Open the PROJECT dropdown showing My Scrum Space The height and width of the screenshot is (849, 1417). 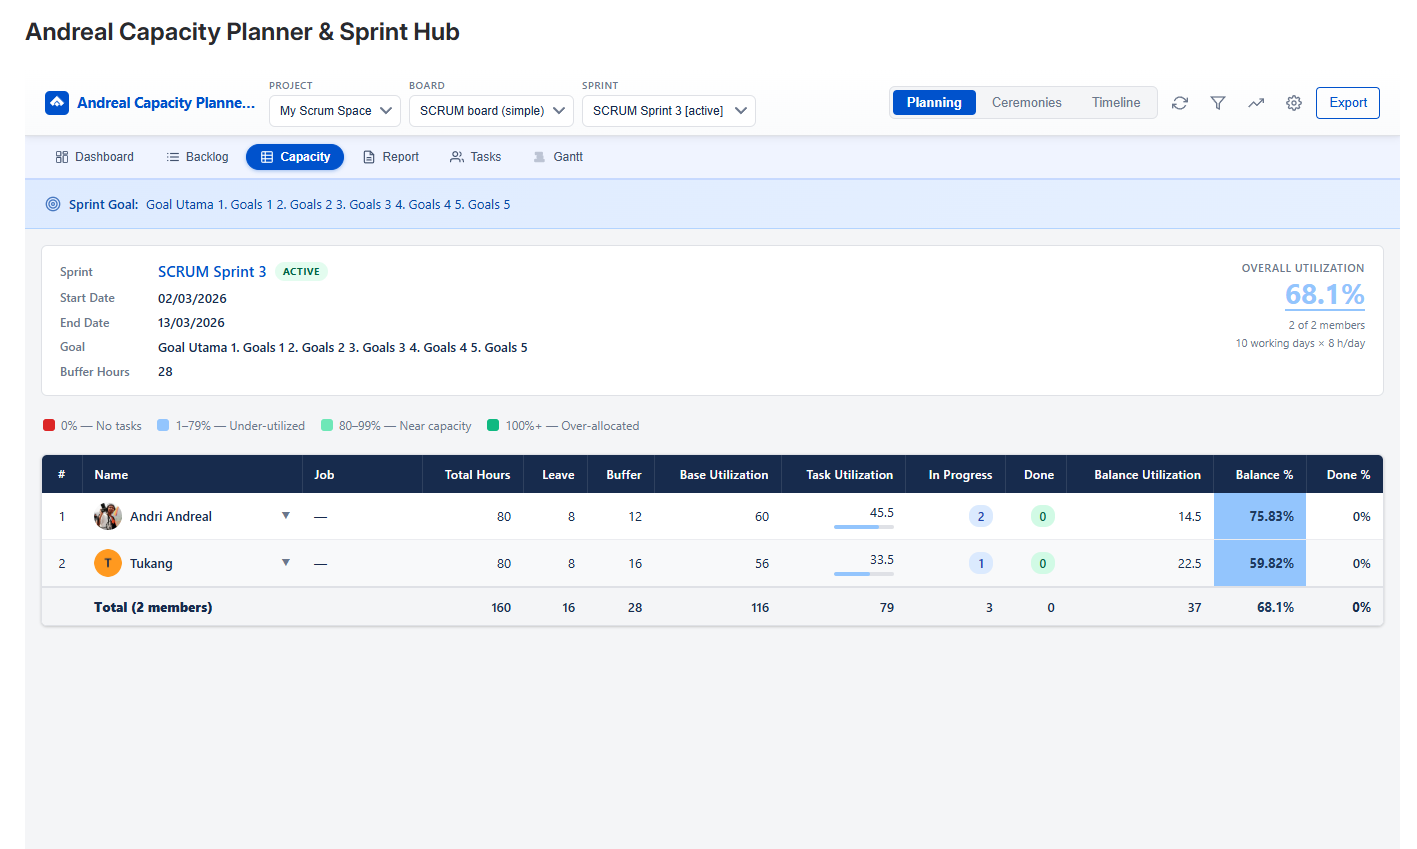click(x=334, y=111)
